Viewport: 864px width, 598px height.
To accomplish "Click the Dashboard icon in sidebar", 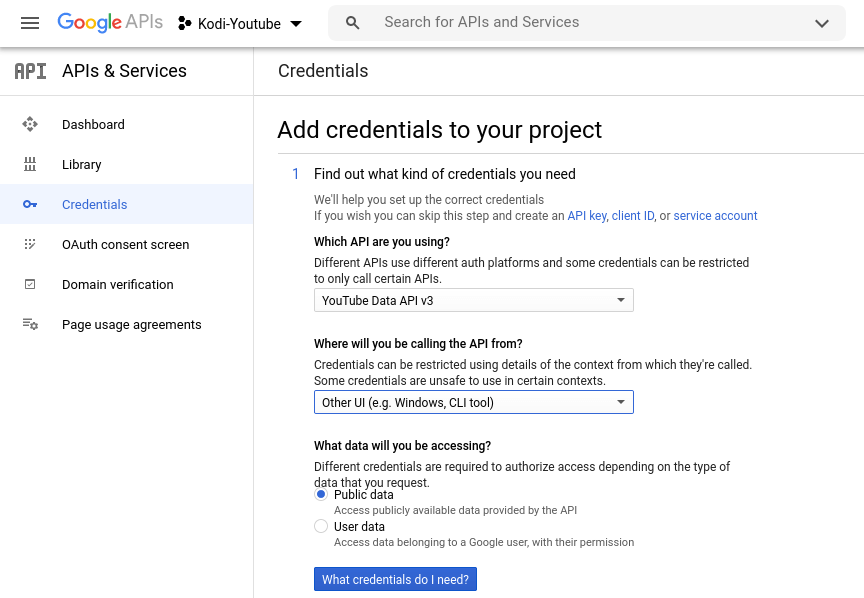I will (30, 125).
